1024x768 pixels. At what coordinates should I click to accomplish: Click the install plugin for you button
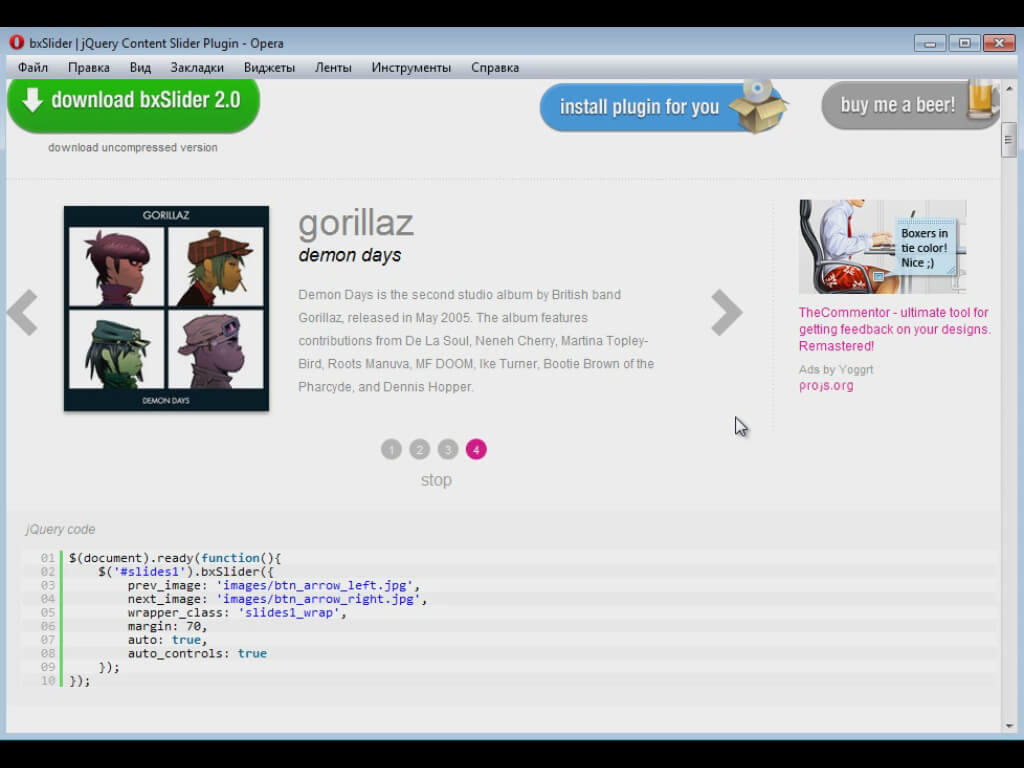(664, 107)
